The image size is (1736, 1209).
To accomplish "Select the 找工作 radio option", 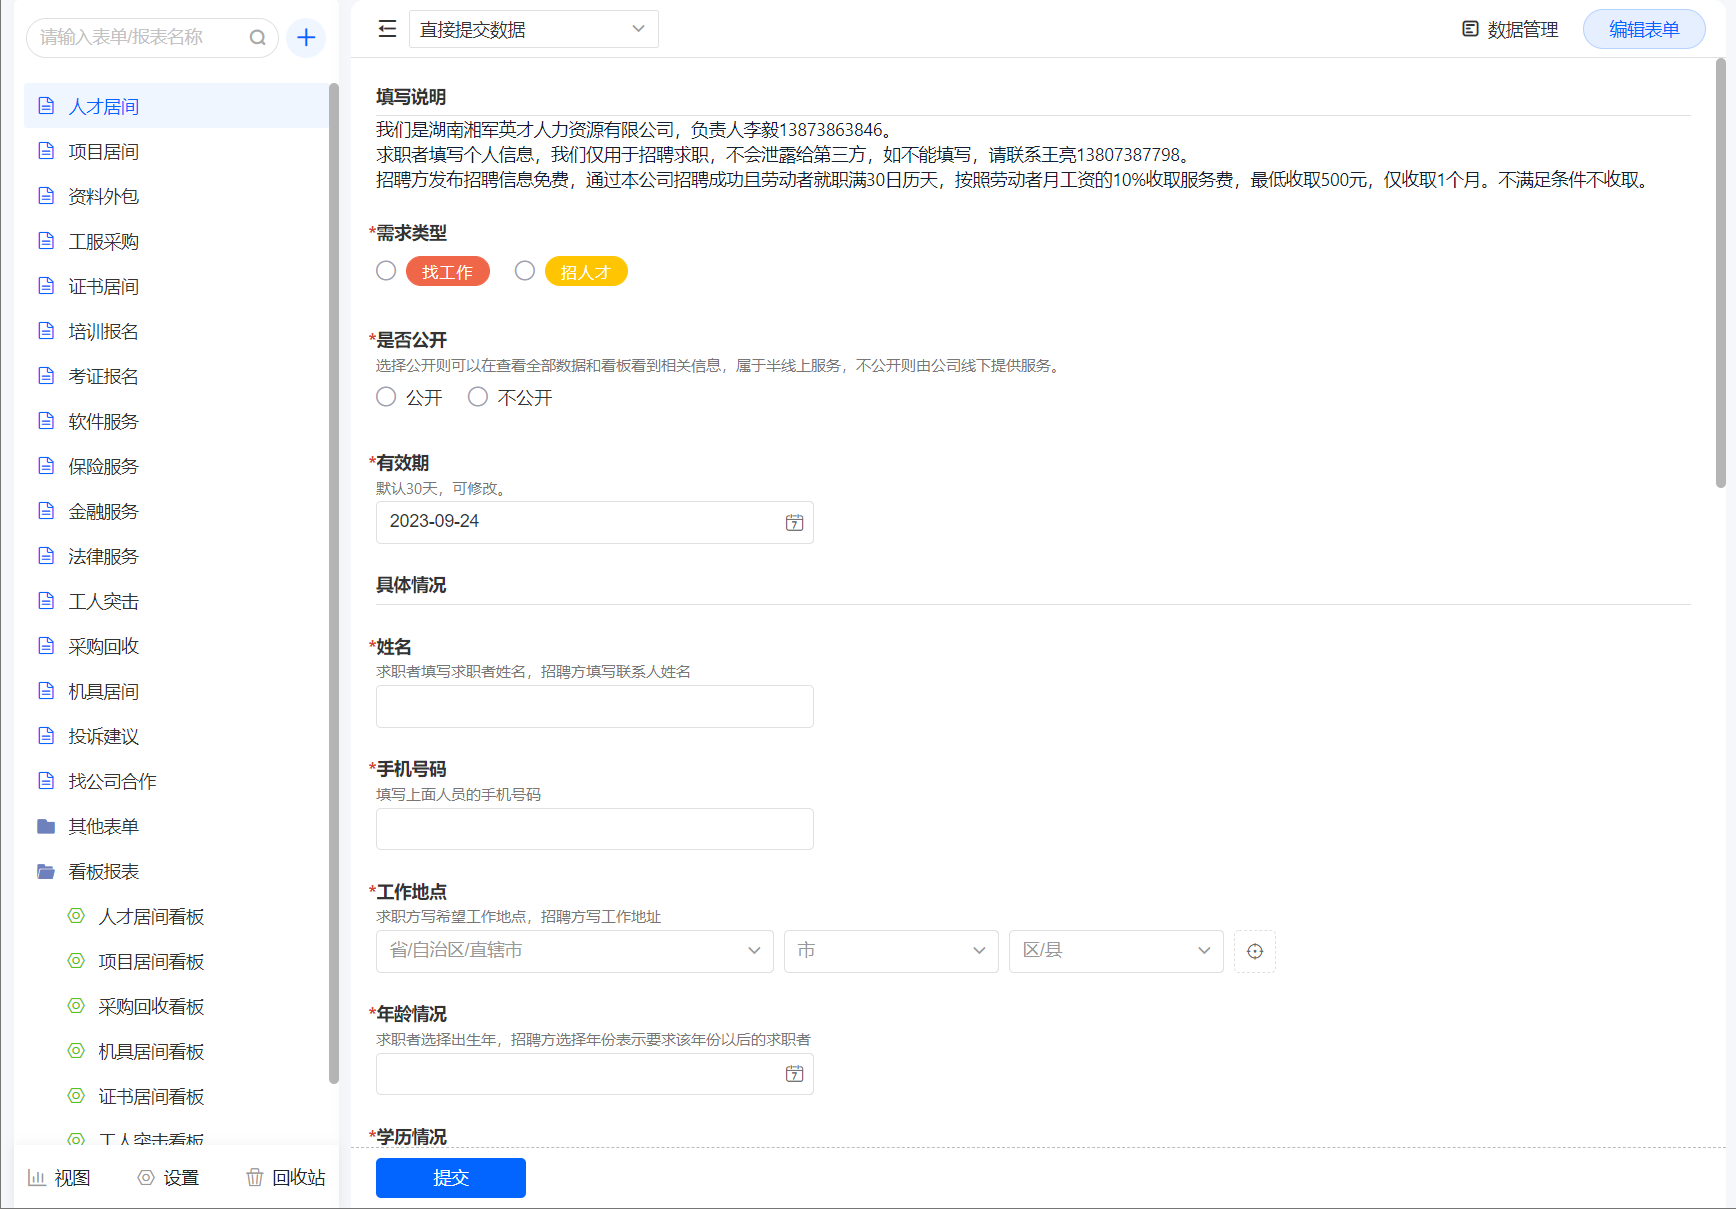I will (x=386, y=271).
